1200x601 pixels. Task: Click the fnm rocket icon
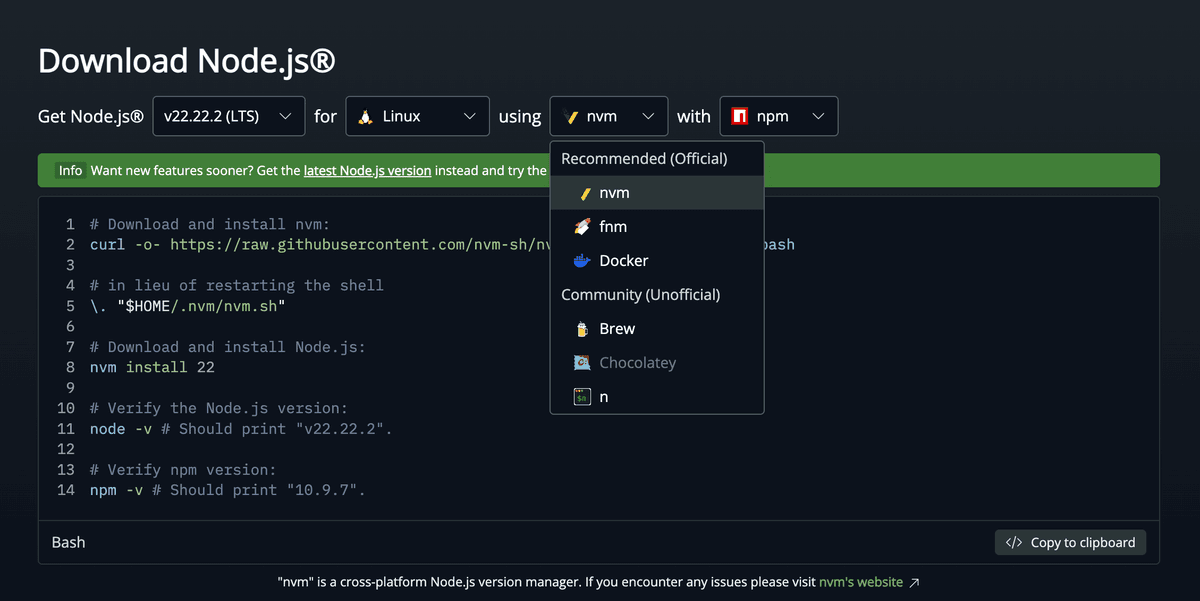pyautogui.click(x=582, y=227)
